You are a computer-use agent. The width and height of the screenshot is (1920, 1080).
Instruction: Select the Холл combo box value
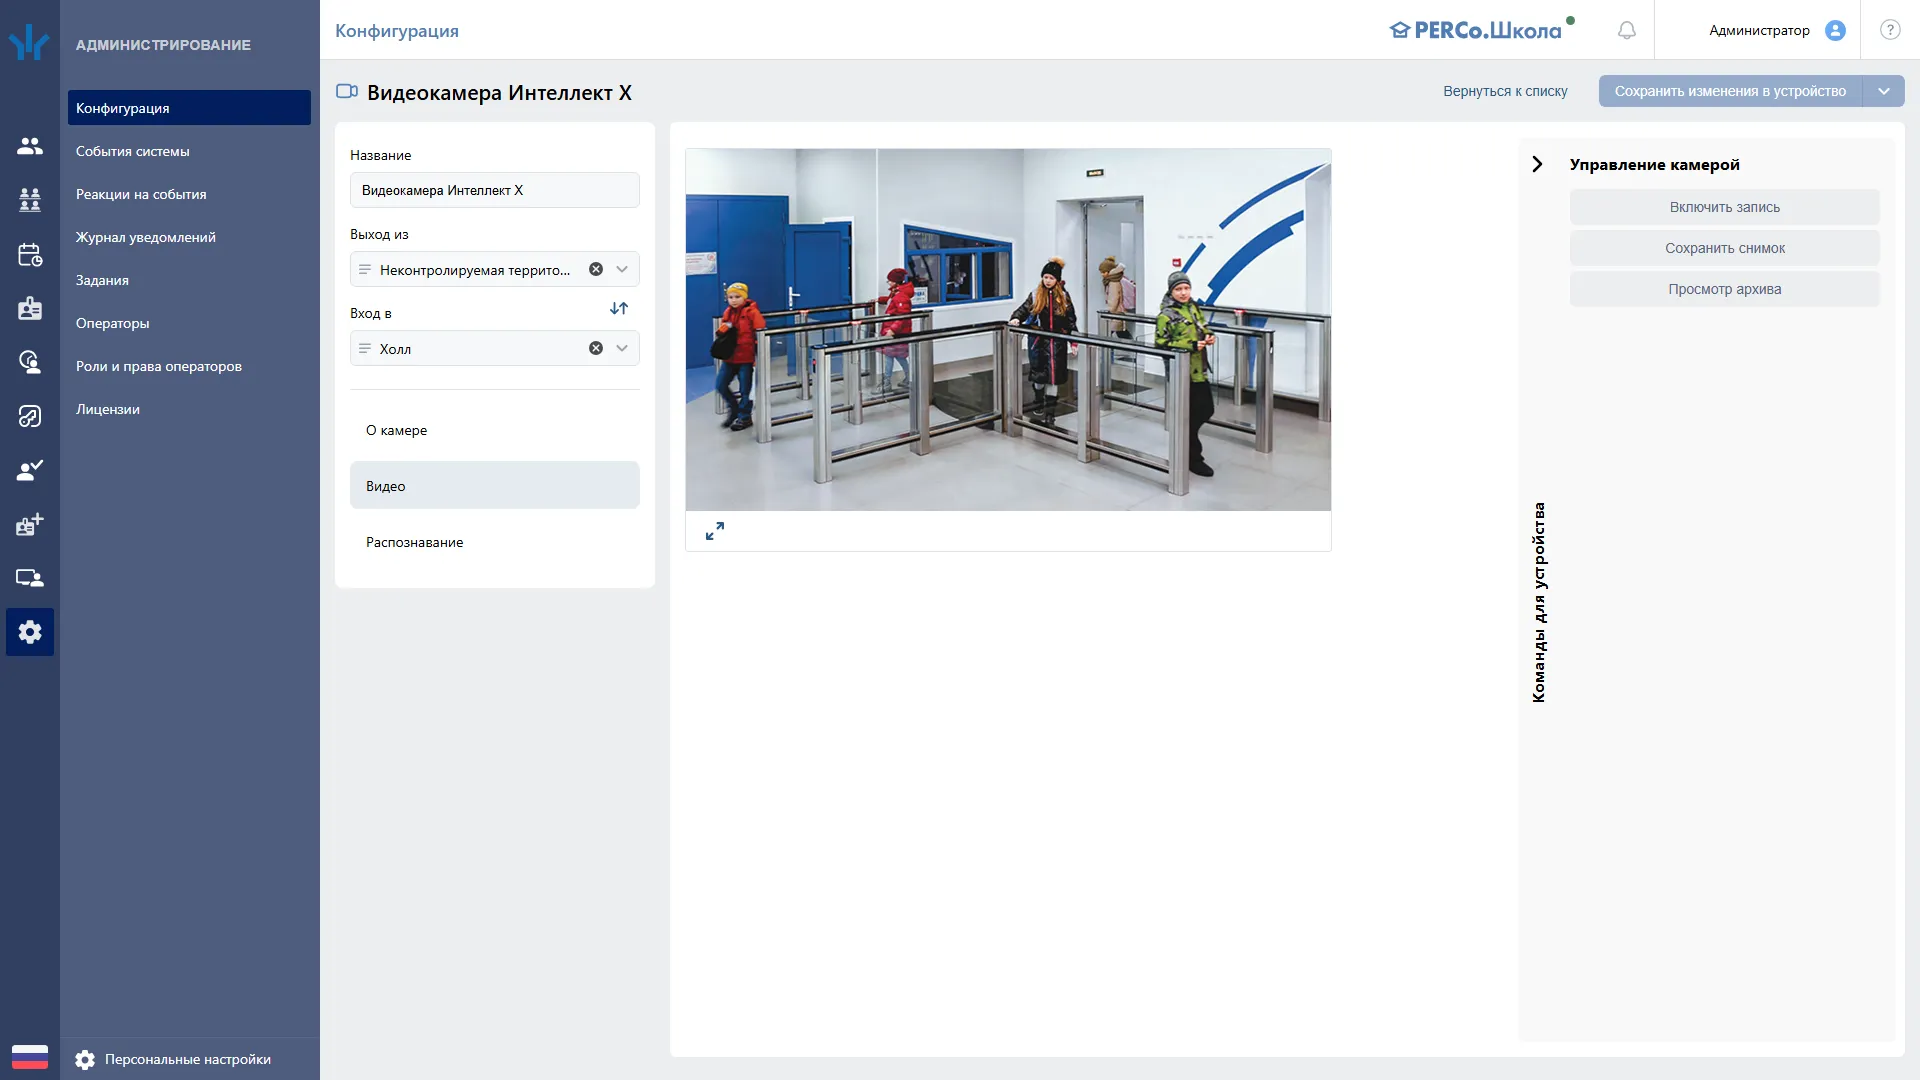pos(495,348)
